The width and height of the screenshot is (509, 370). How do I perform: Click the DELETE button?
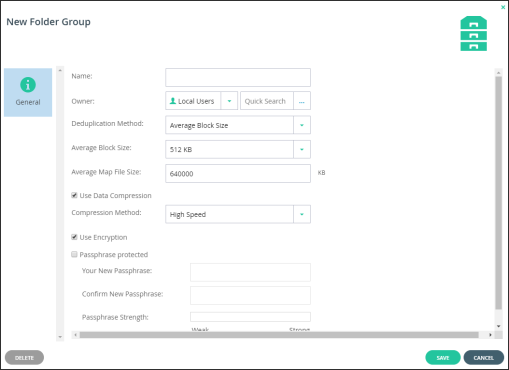tap(24, 358)
